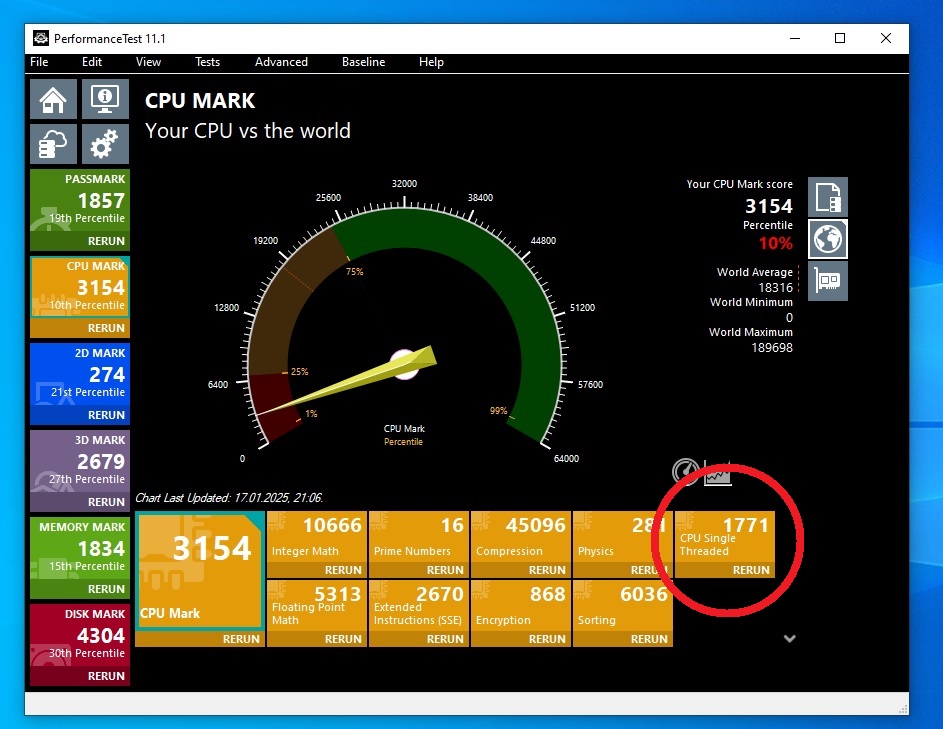The width and height of the screenshot is (943, 729).
Task: Switch to gauge chart view icon
Action: [x=686, y=471]
